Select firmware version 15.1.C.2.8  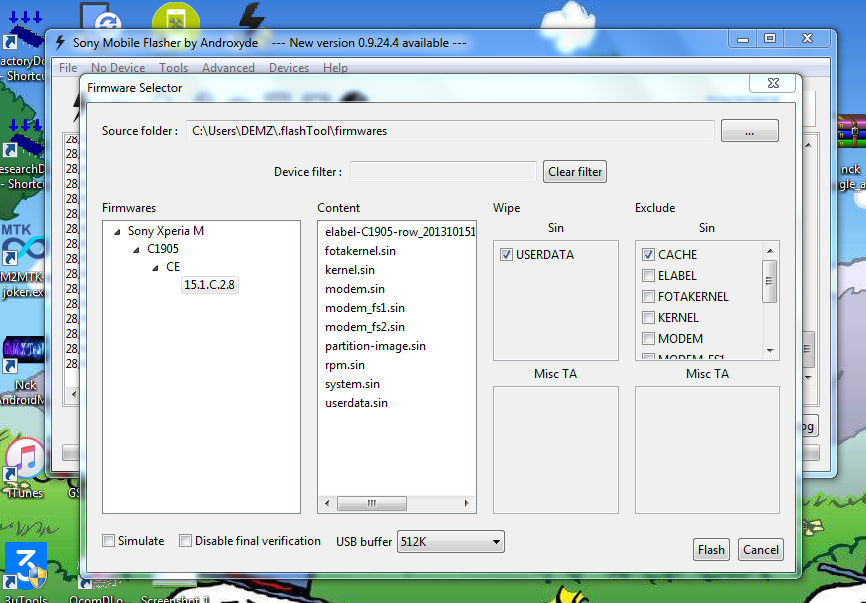pos(209,285)
